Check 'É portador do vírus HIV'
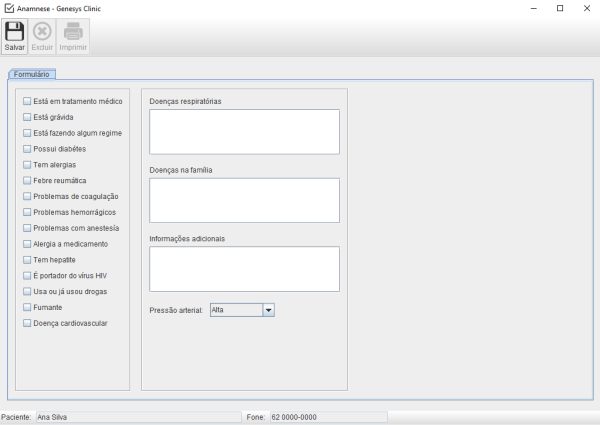 tap(27, 276)
